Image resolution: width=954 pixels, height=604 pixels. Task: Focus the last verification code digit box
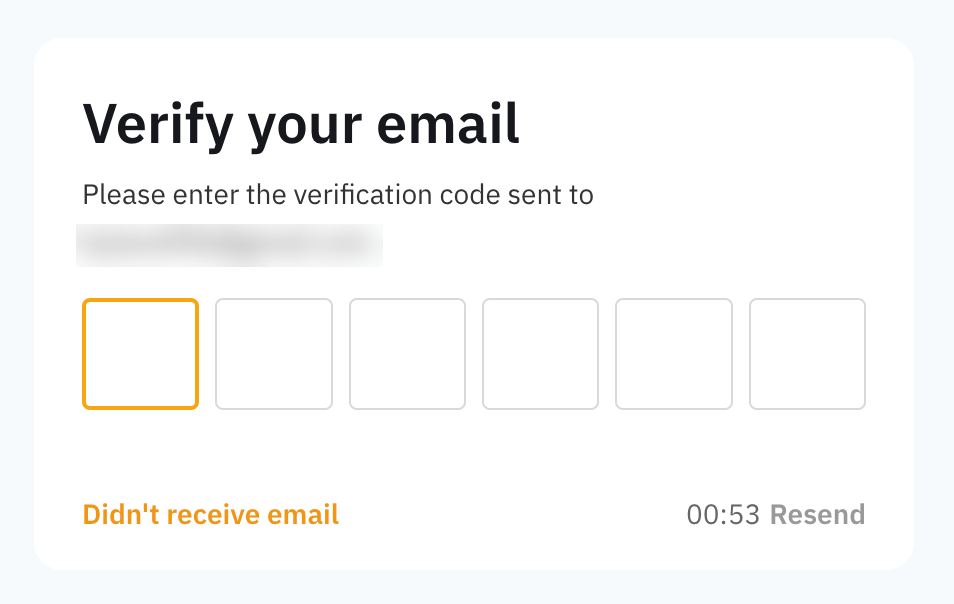coord(807,354)
